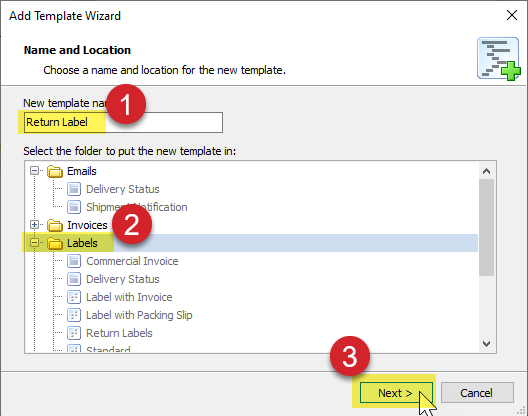Screen dimensions: 528x416
Task: Click the scroll down arrow in folder list
Action: point(486,344)
